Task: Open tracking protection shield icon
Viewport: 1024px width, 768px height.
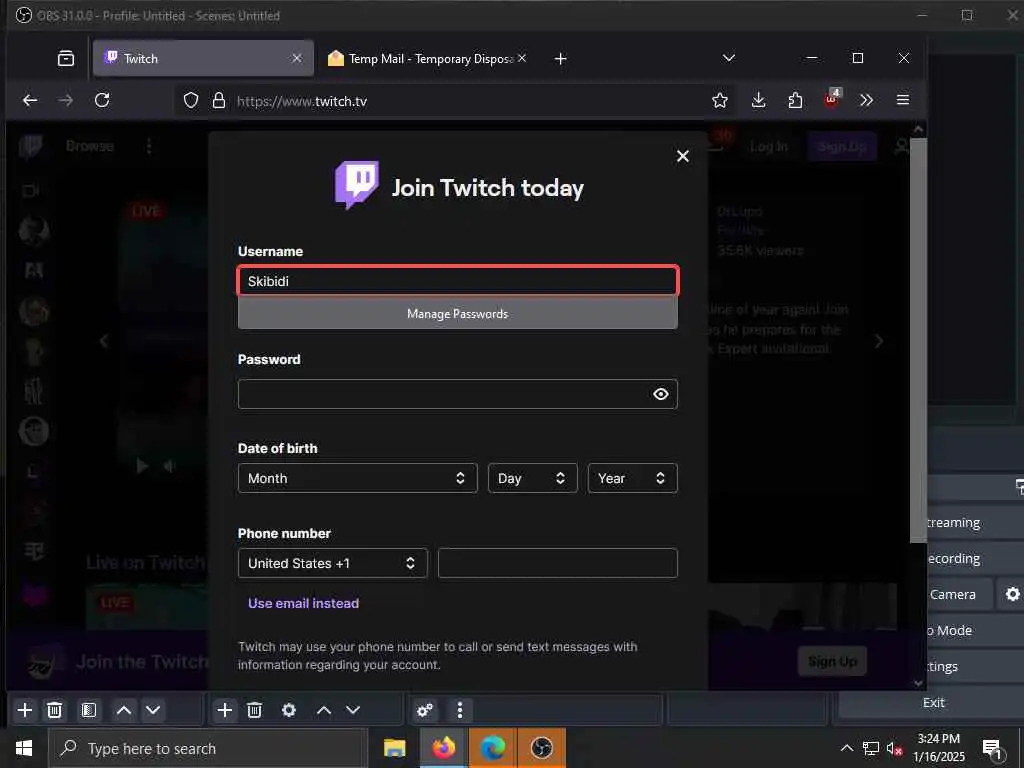Action: tap(191, 101)
